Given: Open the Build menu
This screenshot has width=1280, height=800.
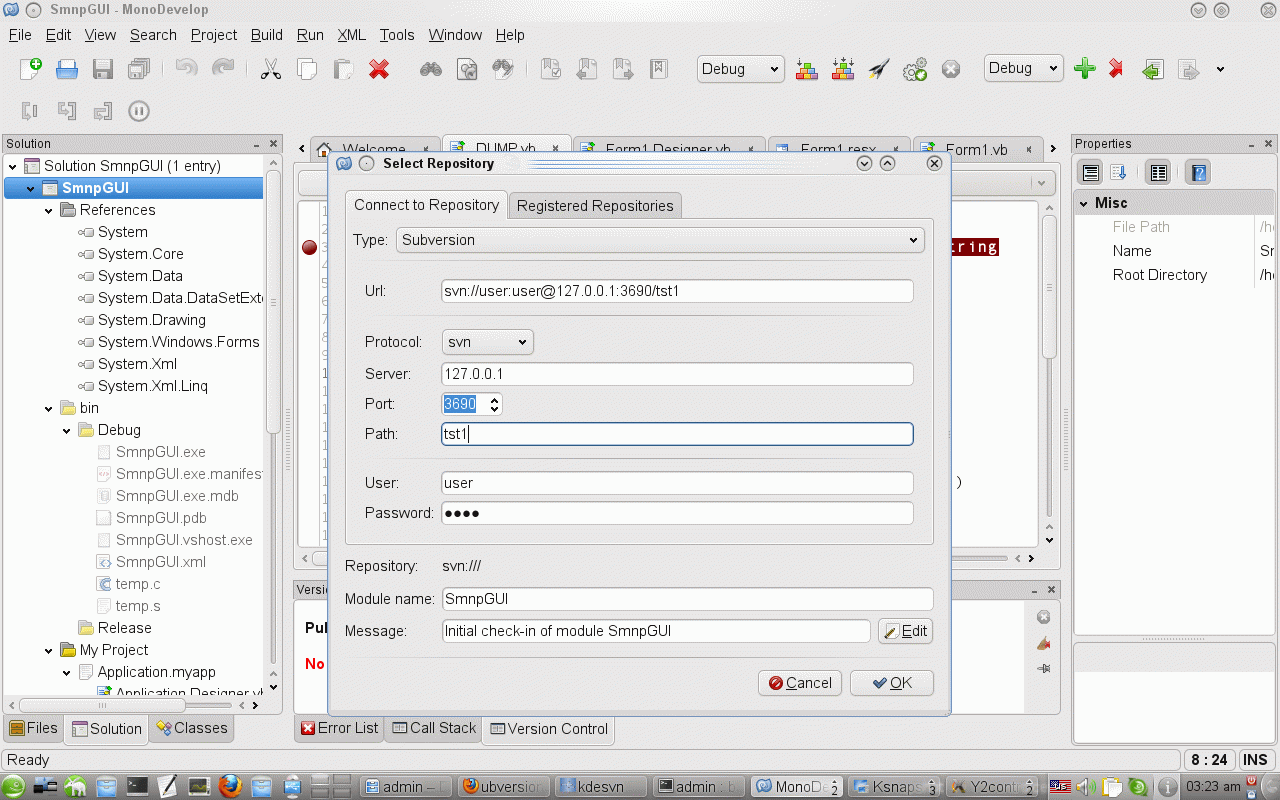Looking at the screenshot, I should (x=267, y=35).
